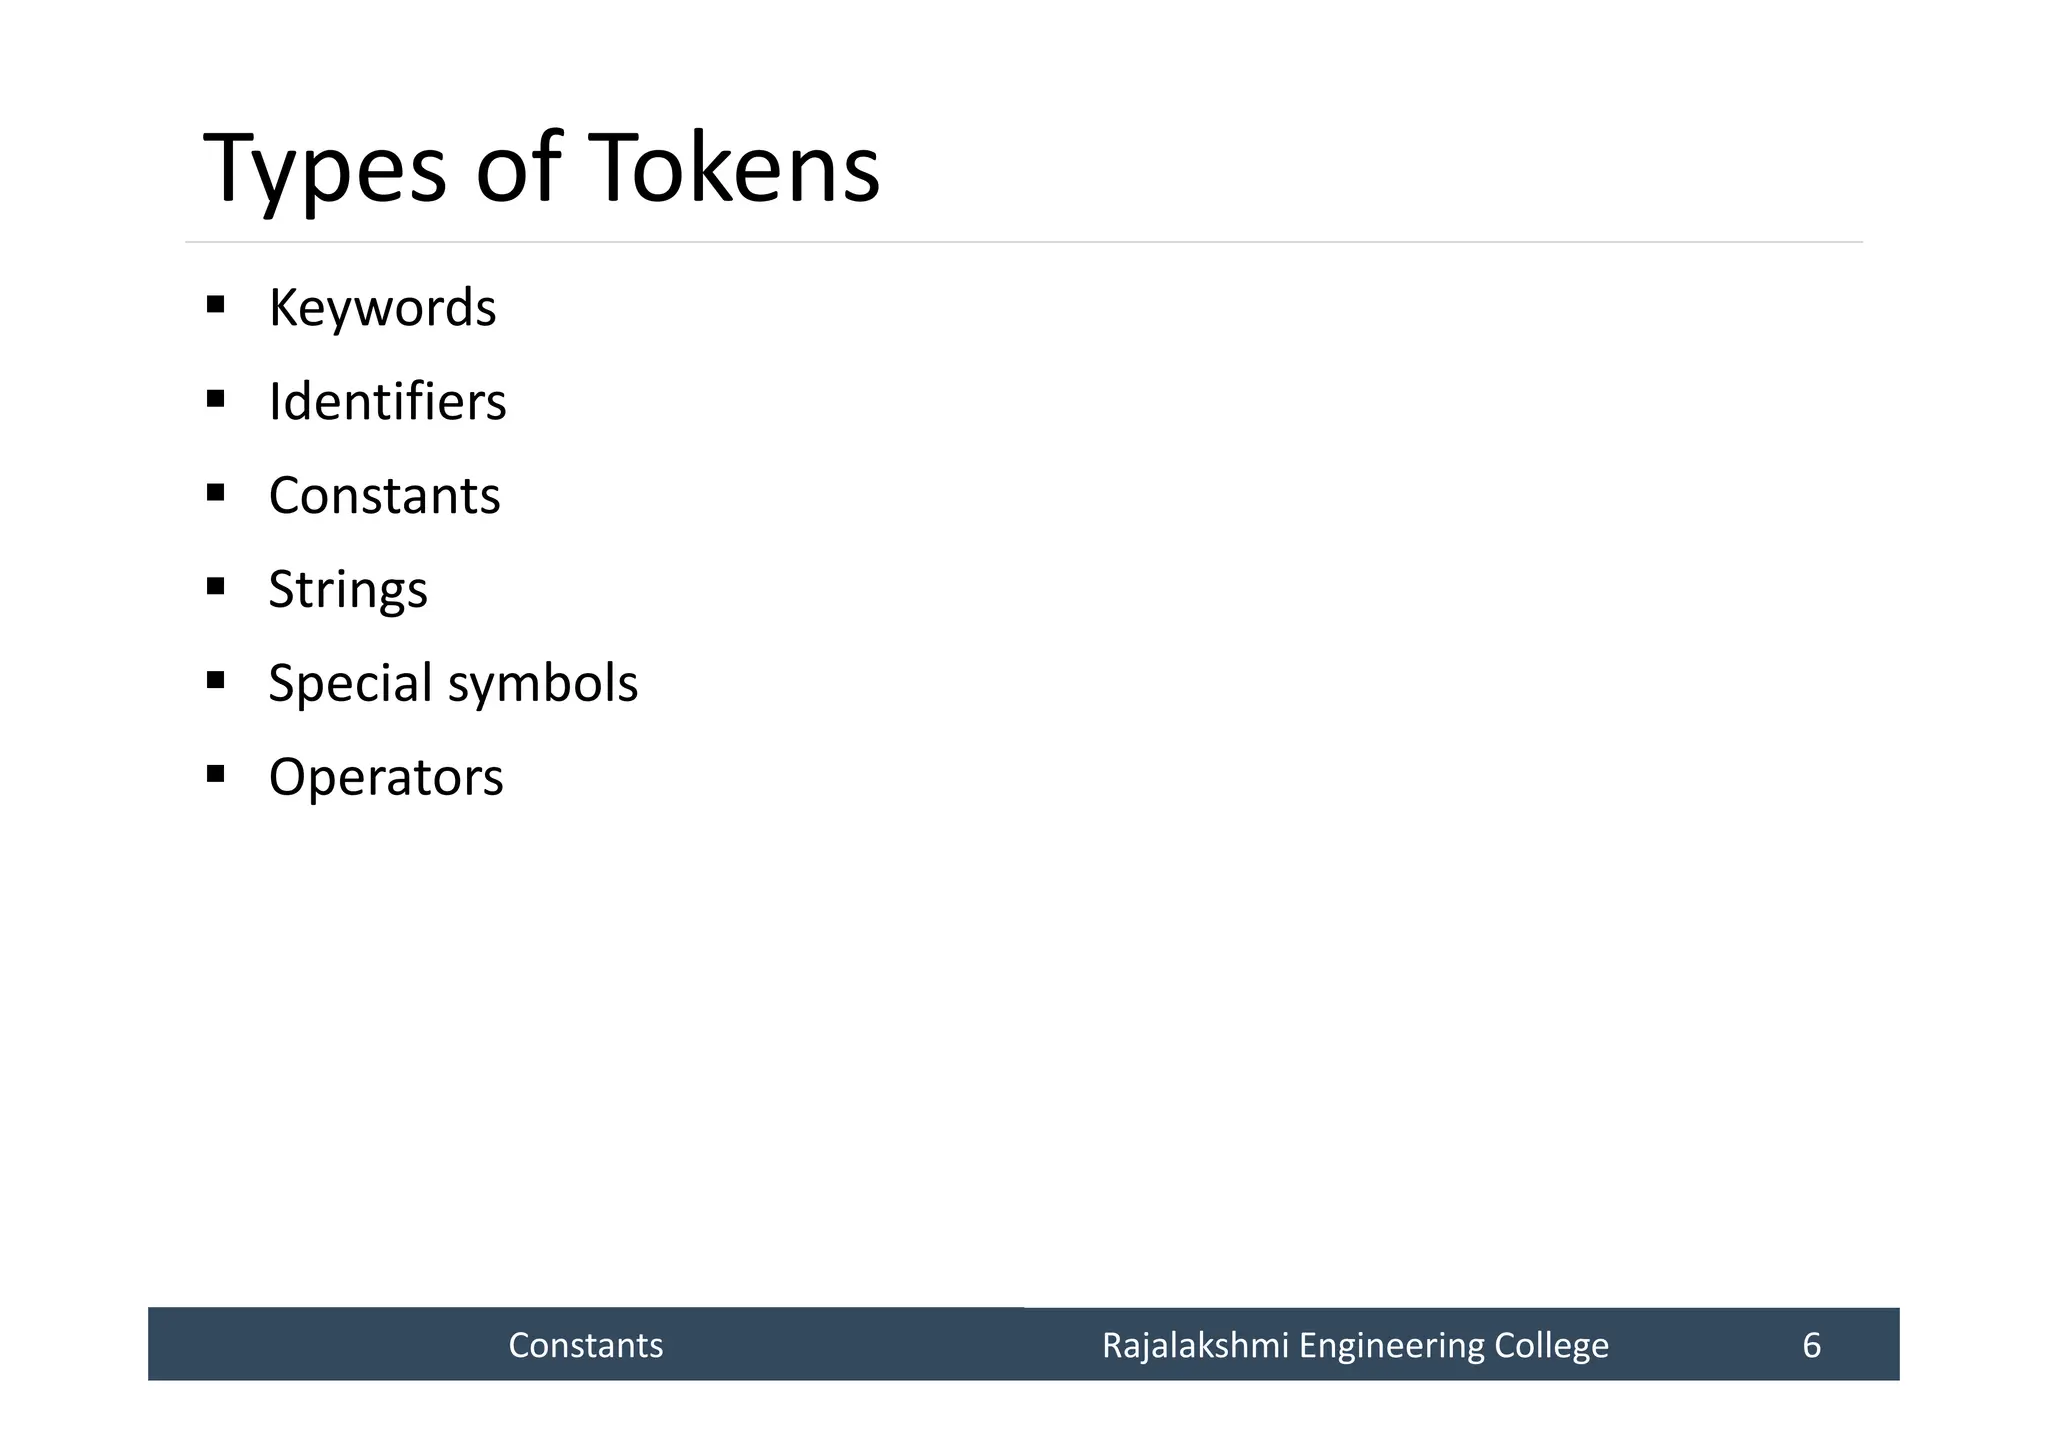Viewport: 2048px width, 1448px height.
Task: Click the word "Tokens" in the title
Action: tap(733, 168)
